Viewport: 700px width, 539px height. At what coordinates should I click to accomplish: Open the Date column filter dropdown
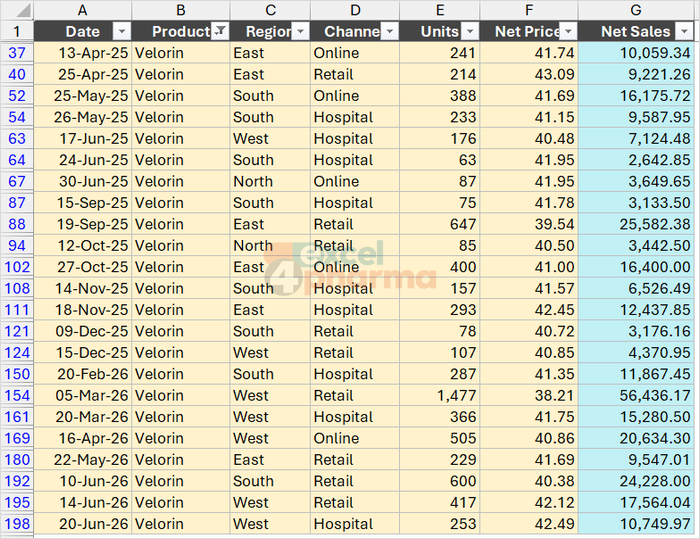point(122,31)
